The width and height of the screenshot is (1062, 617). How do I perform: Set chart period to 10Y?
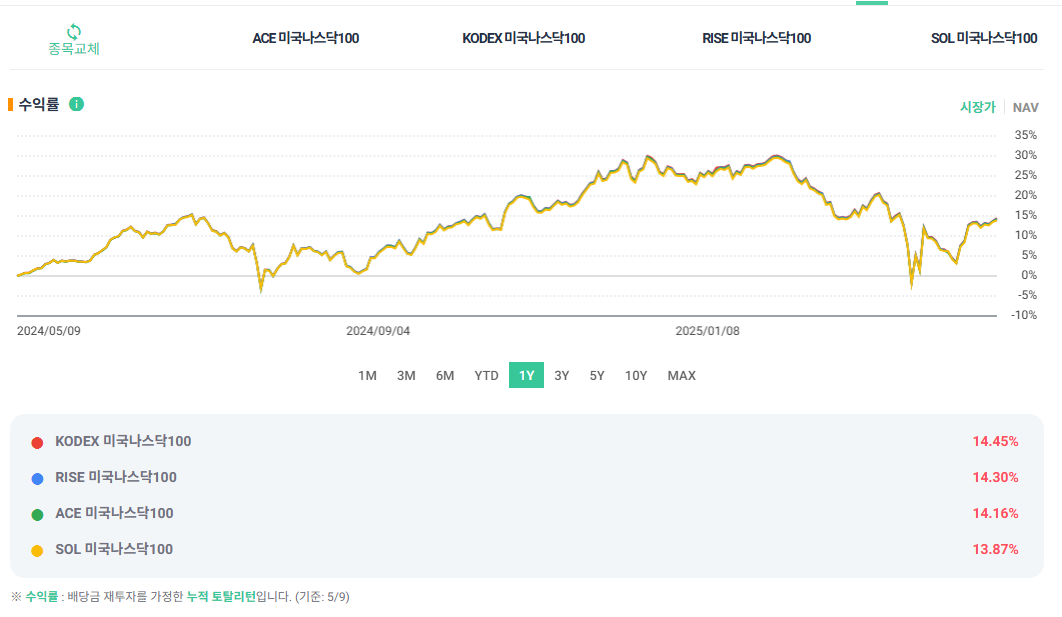coord(636,376)
